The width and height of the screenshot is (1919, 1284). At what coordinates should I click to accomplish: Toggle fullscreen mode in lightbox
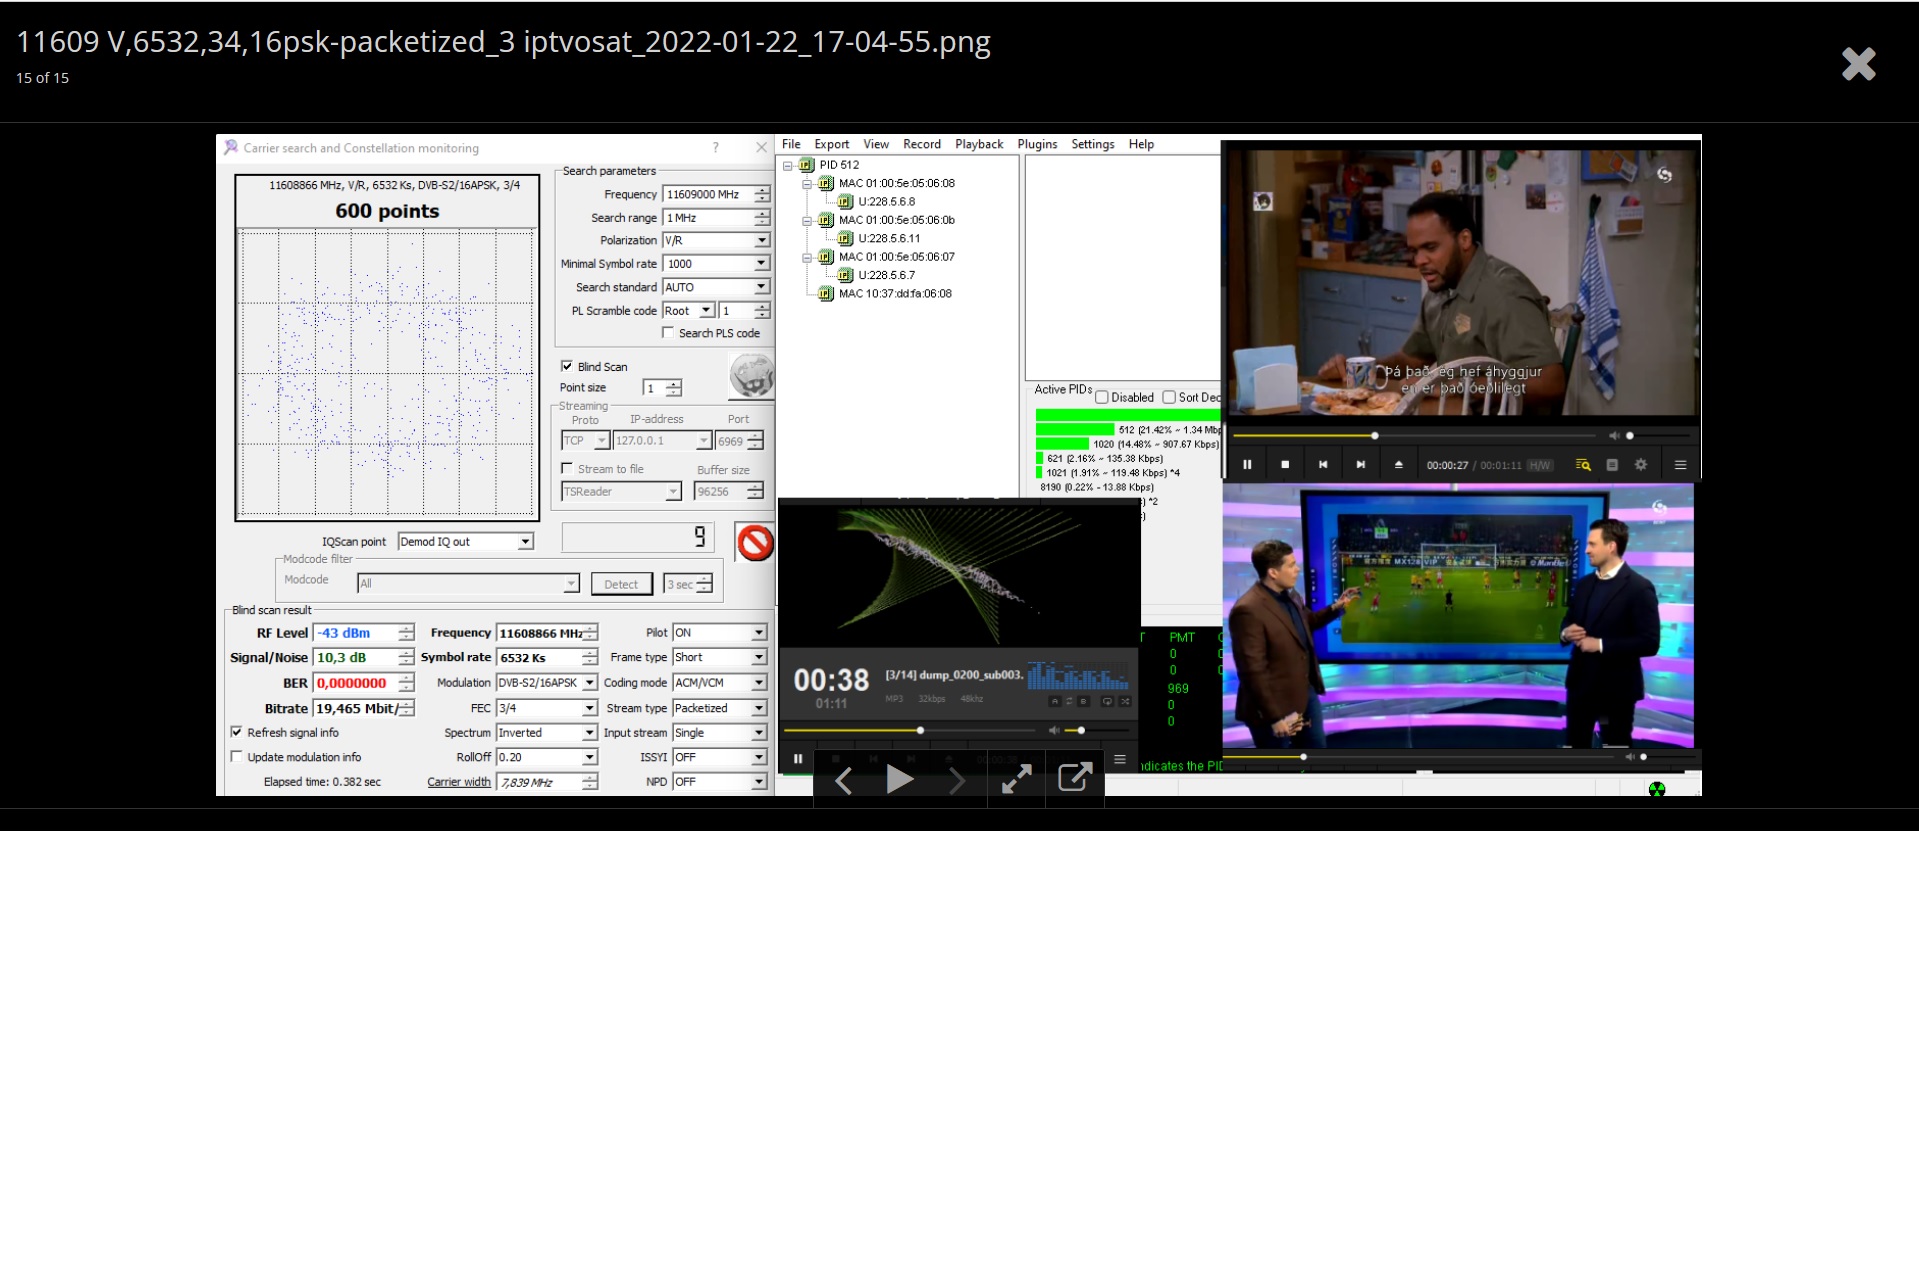tap(1016, 779)
